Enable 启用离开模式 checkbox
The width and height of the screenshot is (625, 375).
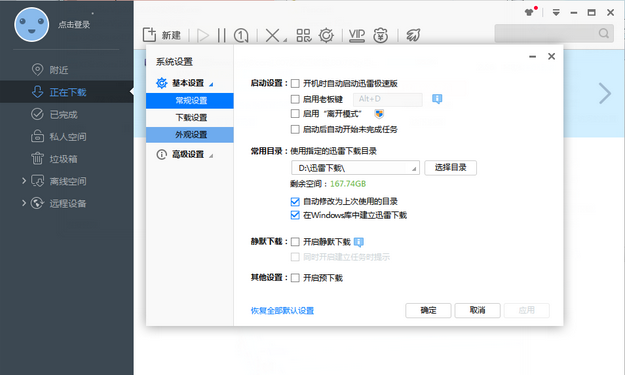(295, 114)
